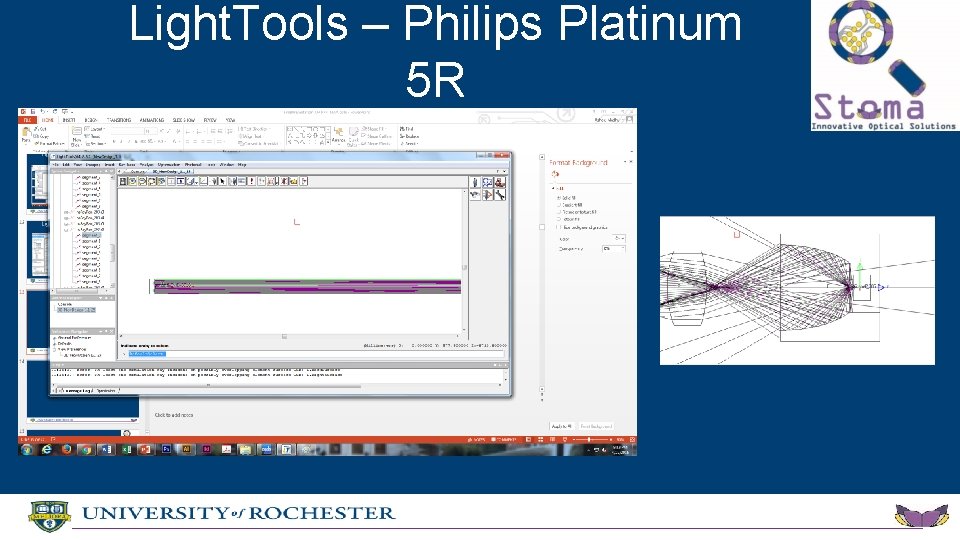Click the ray-trace lens diagram image
Screen dimensions: 960x540
tap(797, 290)
